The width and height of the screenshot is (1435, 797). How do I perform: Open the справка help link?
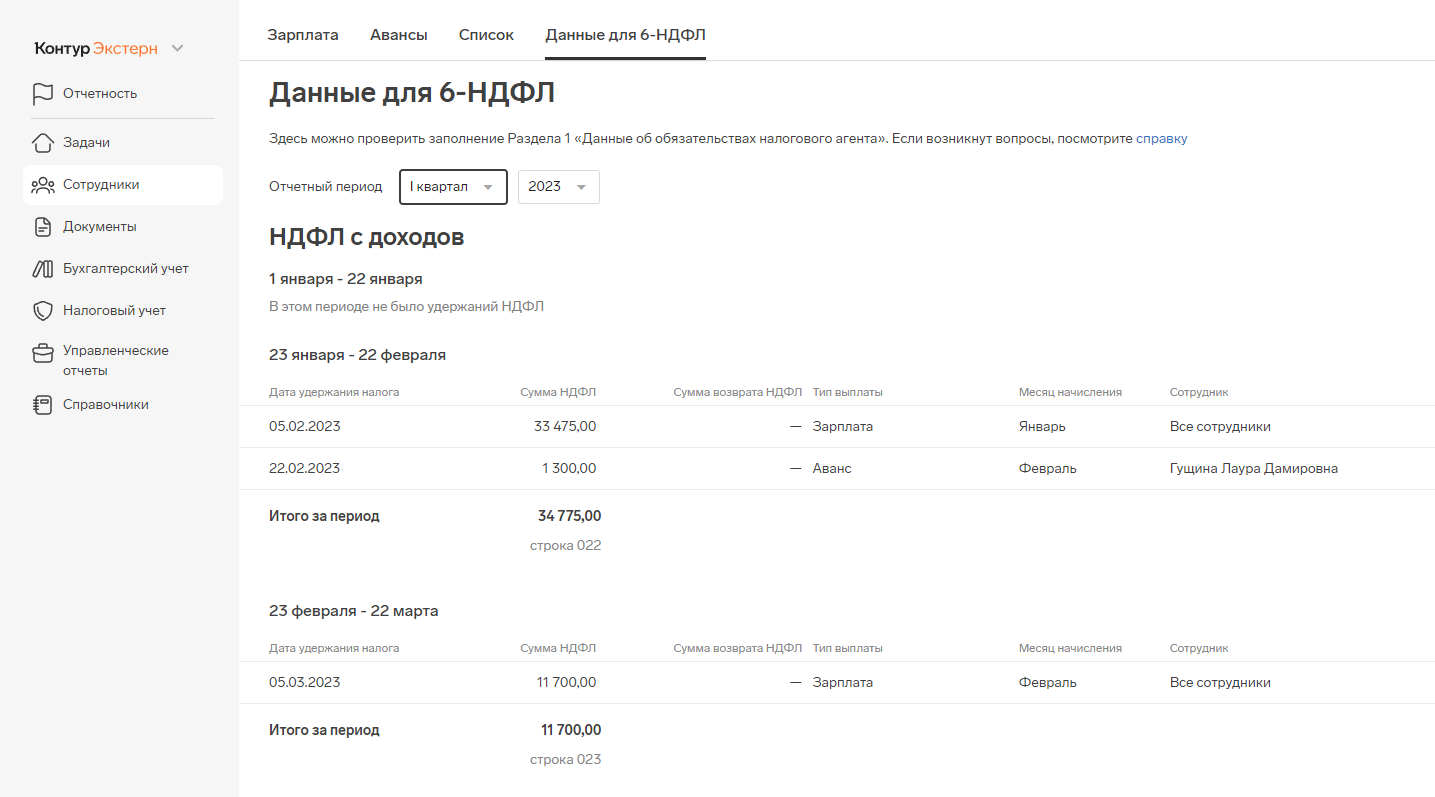point(1162,139)
